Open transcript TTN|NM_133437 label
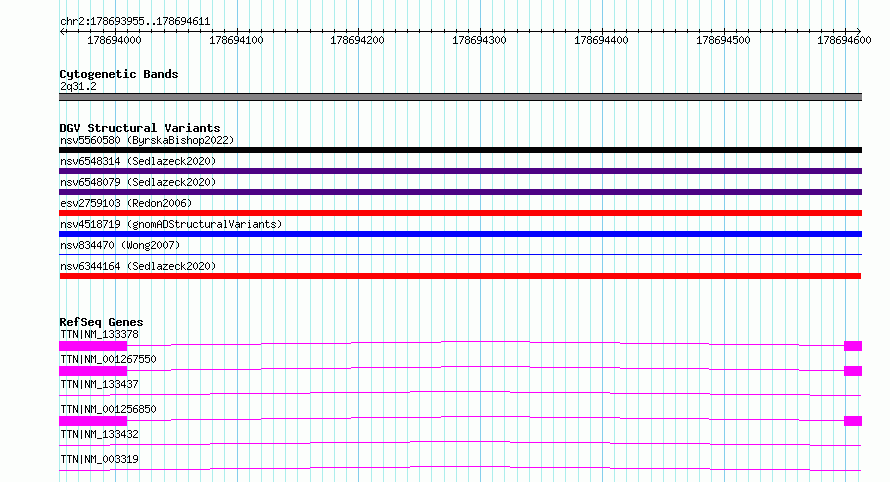890x482 pixels. 99,384
